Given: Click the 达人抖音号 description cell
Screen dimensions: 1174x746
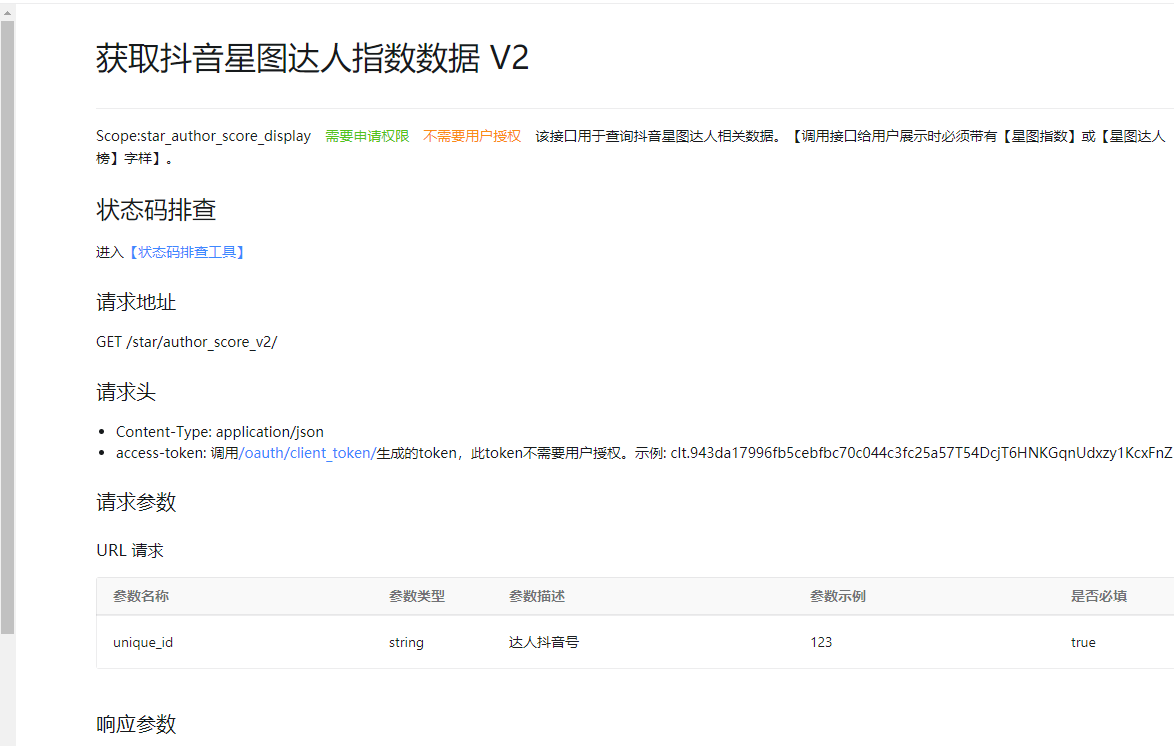Looking at the screenshot, I should pyautogui.click(x=544, y=642).
